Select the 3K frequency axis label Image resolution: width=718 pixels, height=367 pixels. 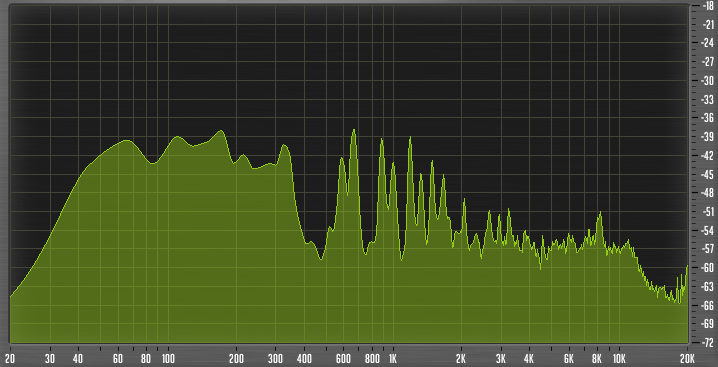[501, 358]
